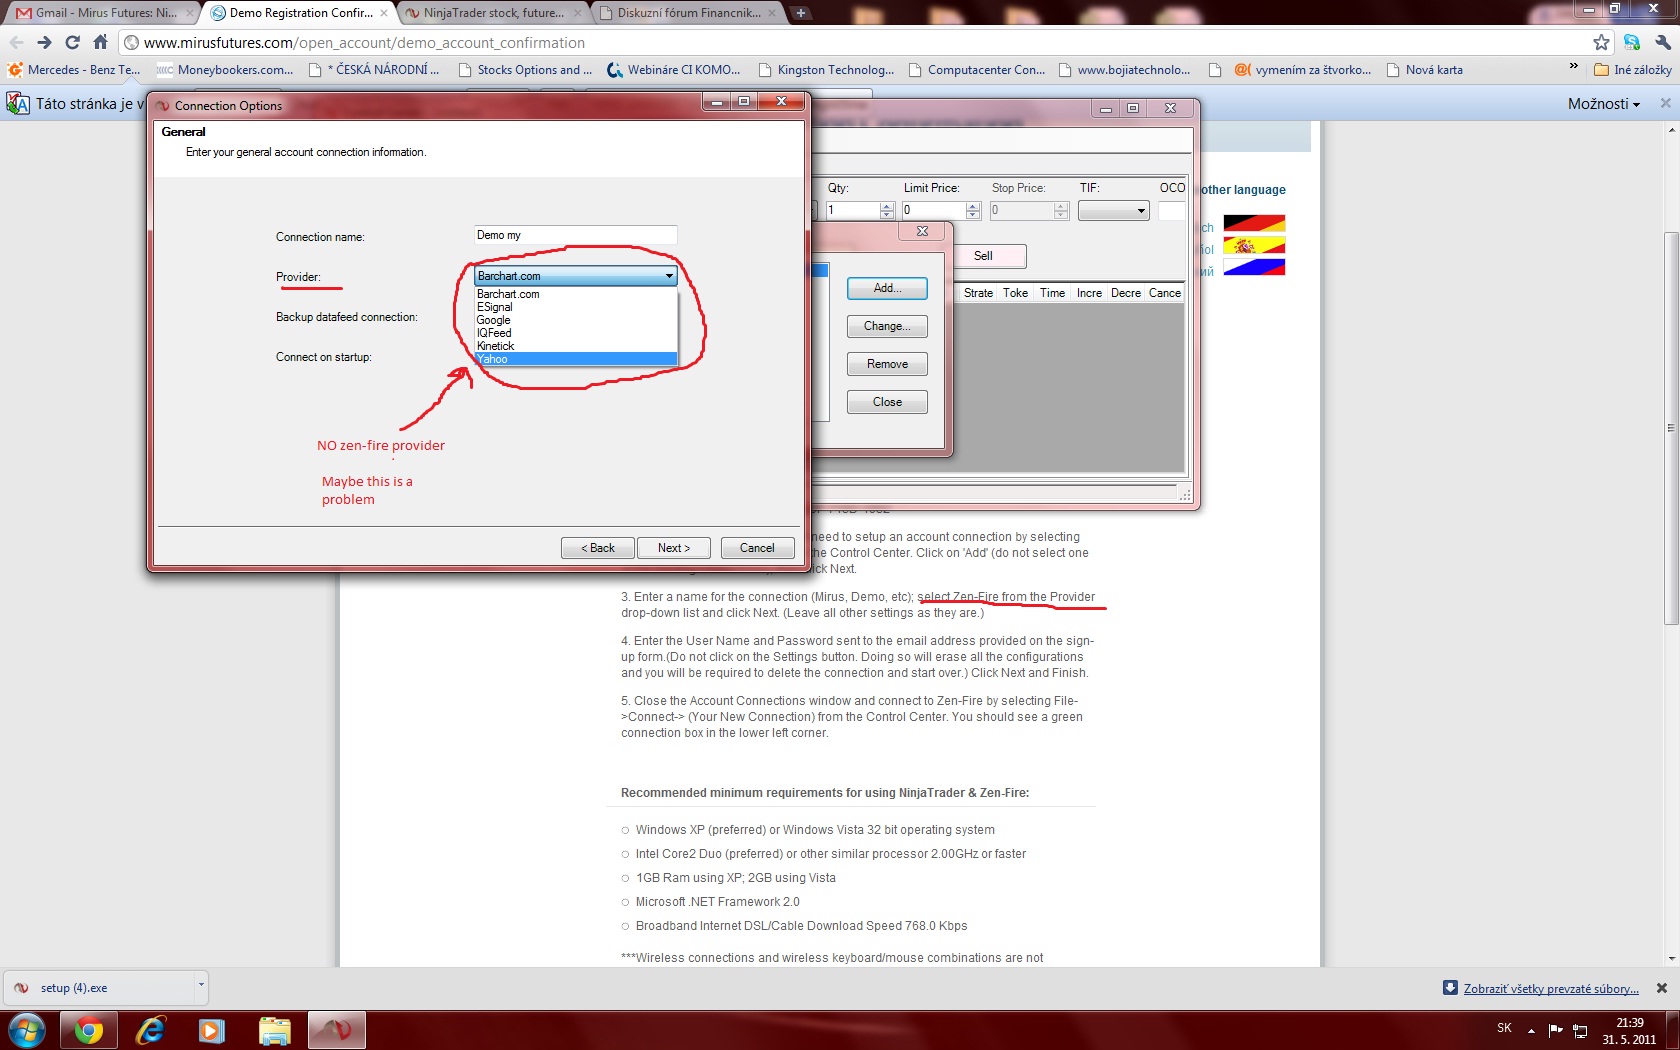Reload the page with the refresh icon
1680x1050 pixels.
click(x=72, y=42)
